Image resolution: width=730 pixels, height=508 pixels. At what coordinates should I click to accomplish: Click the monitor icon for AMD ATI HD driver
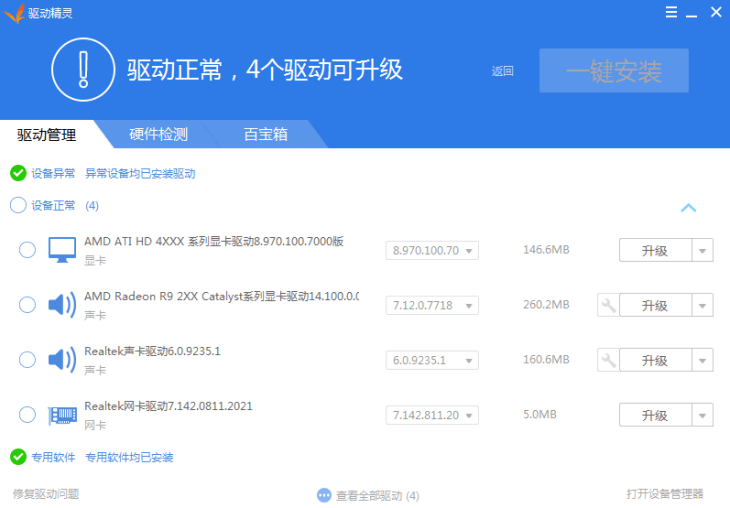pyautogui.click(x=62, y=250)
